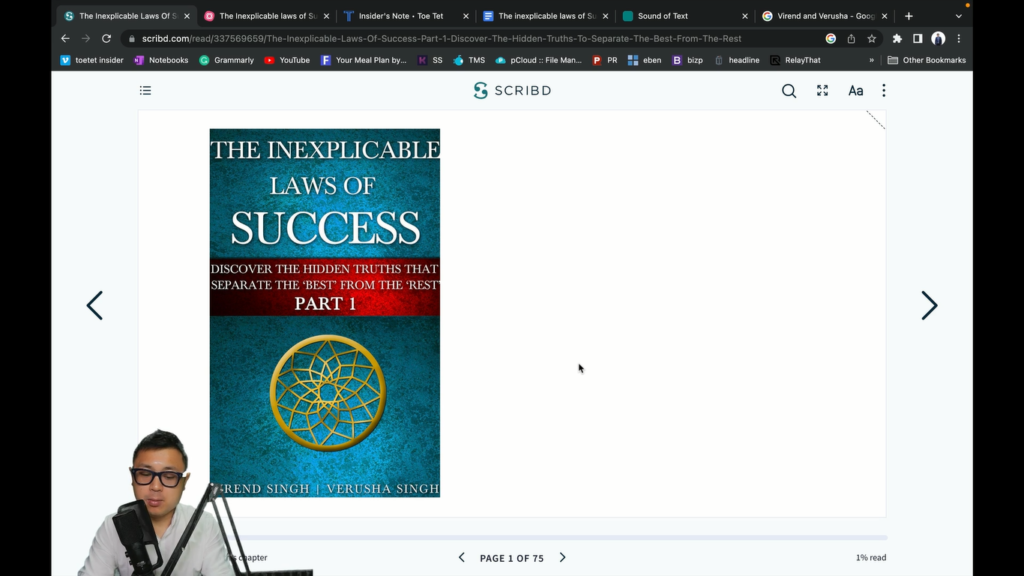Image resolution: width=1024 pixels, height=576 pixels.
Task: Open the Scribd reader more options menu
Action: pos(884,91)
